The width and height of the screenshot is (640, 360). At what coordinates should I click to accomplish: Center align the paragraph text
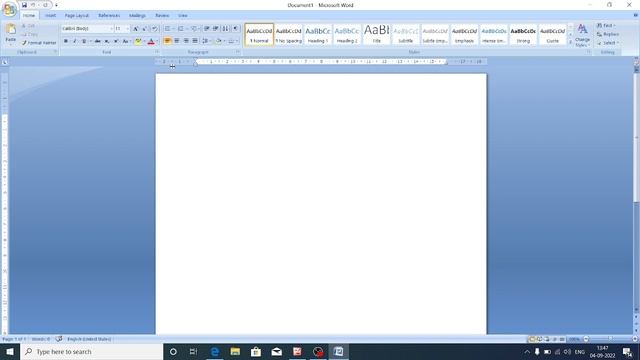click(177, 41)
